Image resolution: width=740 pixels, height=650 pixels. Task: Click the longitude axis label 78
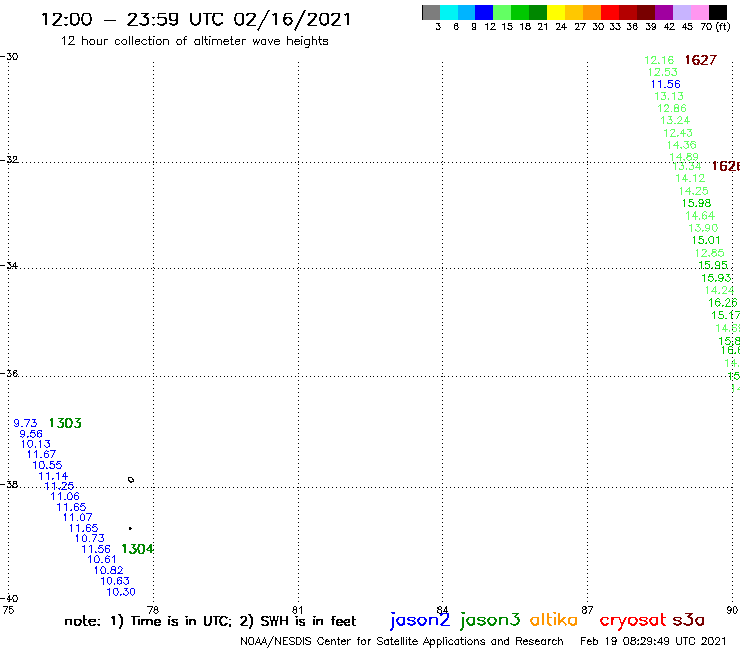[153, 610]
